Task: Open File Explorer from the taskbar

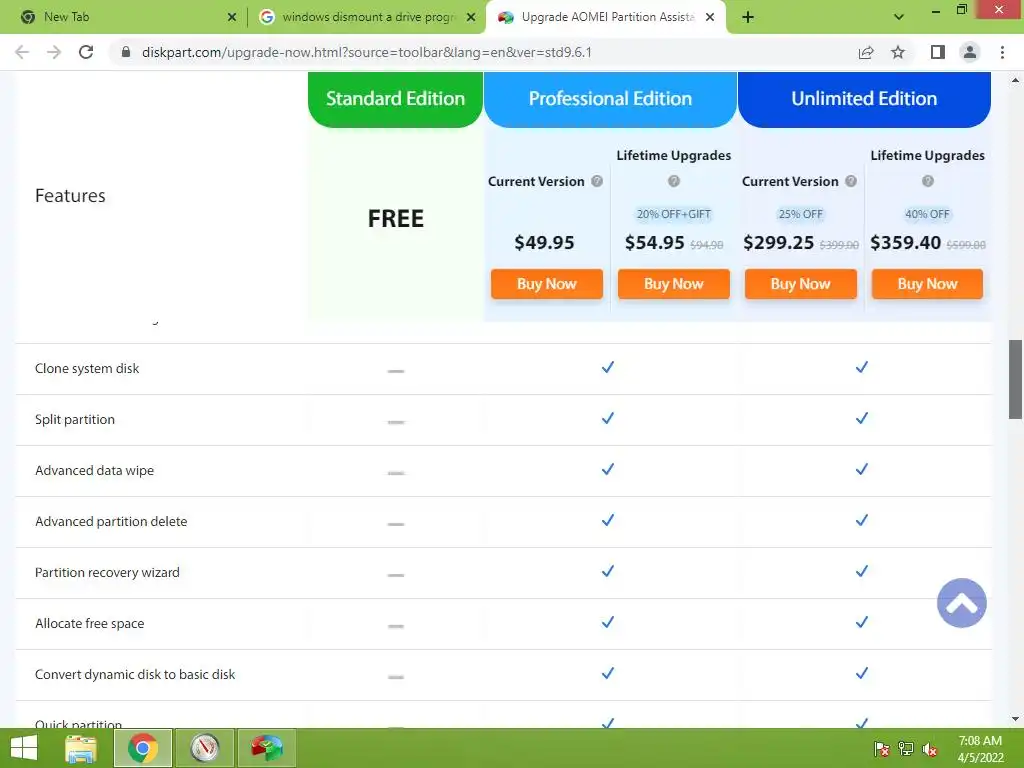Action: (x=81, y=748)
